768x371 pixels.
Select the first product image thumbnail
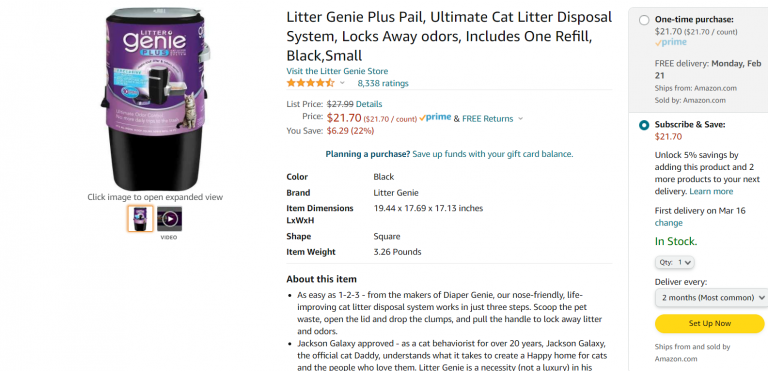tap(140, 219)
